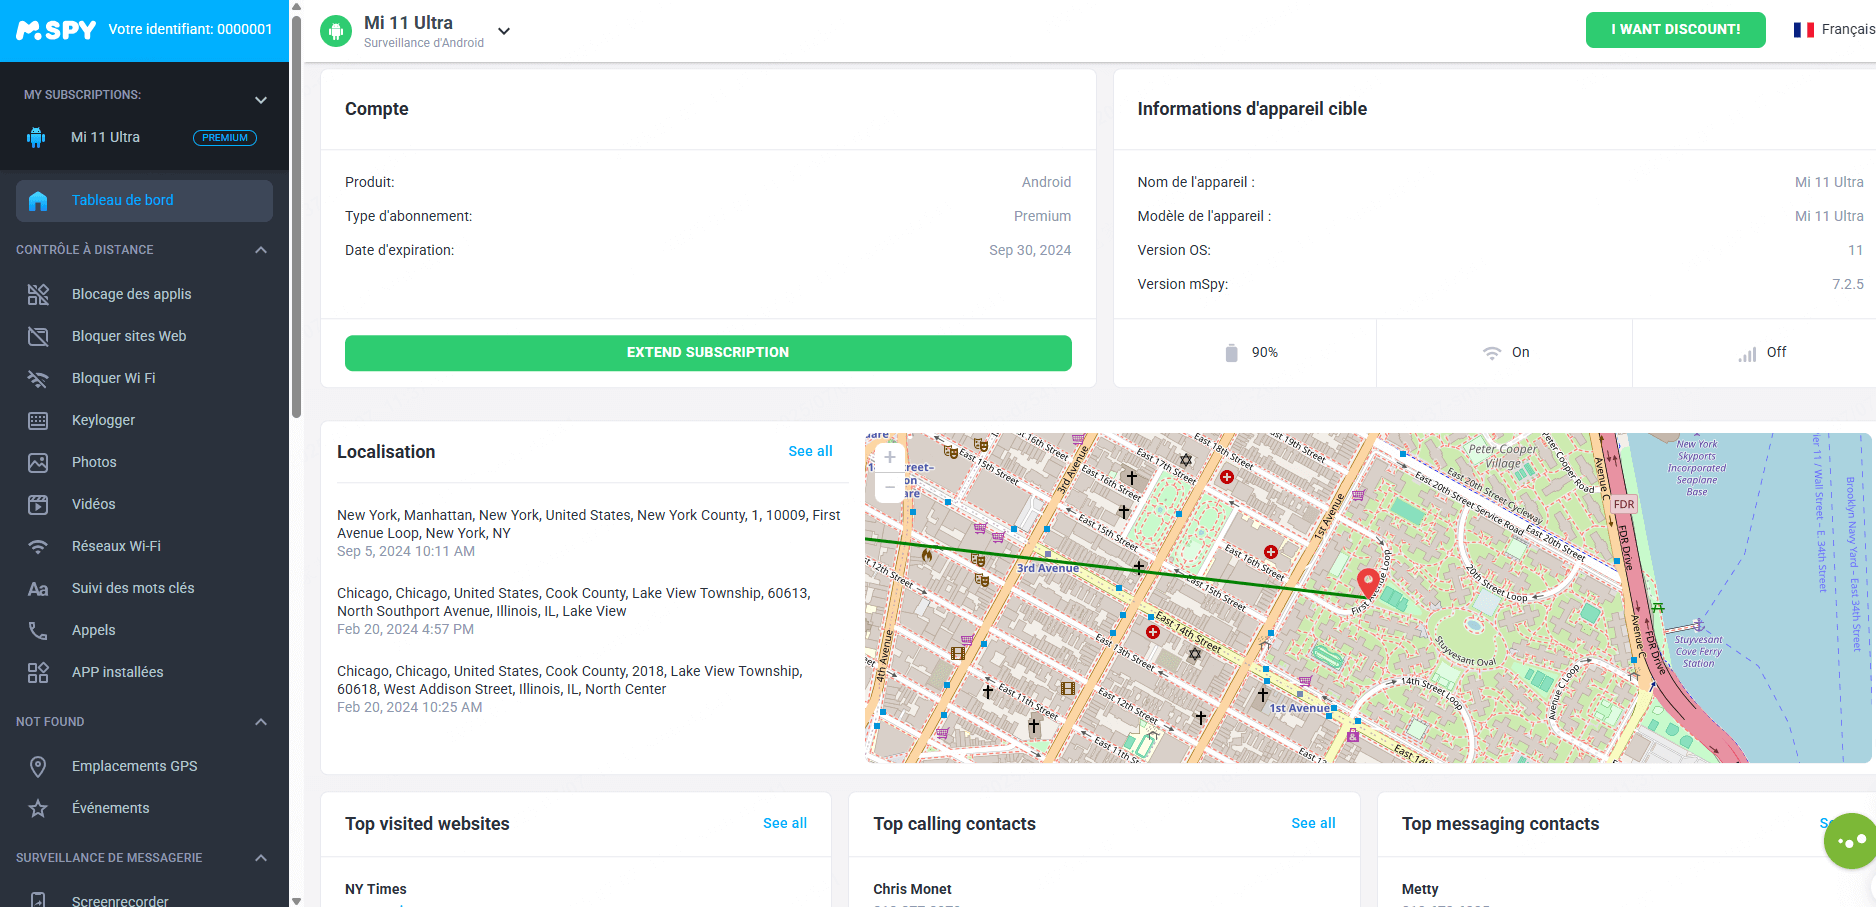1876x907 pixels.
Task: Click the Sep 30, 2024 expiration date
Action: point(1030,250)
